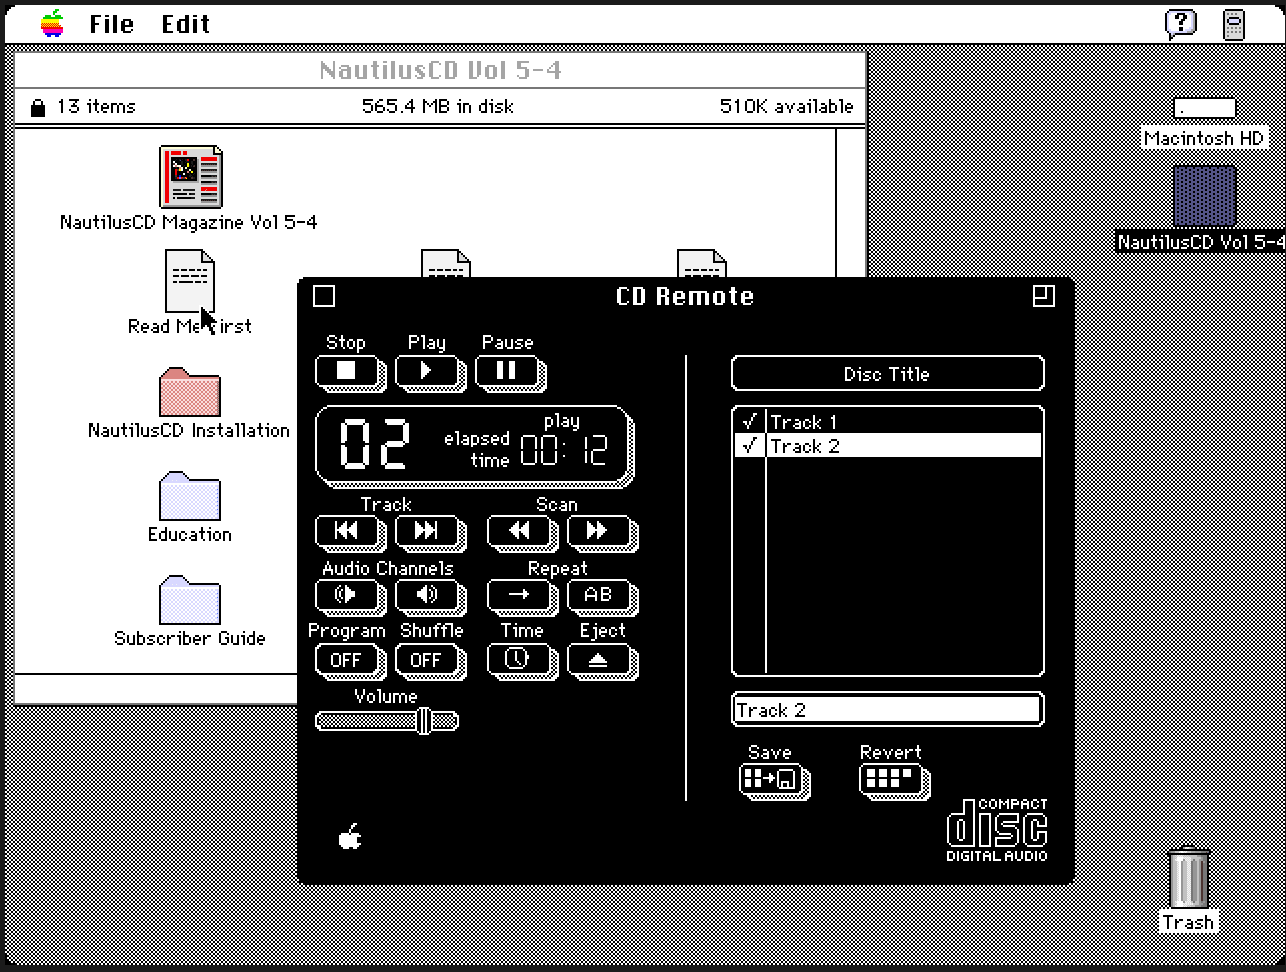Revert track list changes with the Revert icon
This screenshot has height=972, width=1286.
point(894,779)
